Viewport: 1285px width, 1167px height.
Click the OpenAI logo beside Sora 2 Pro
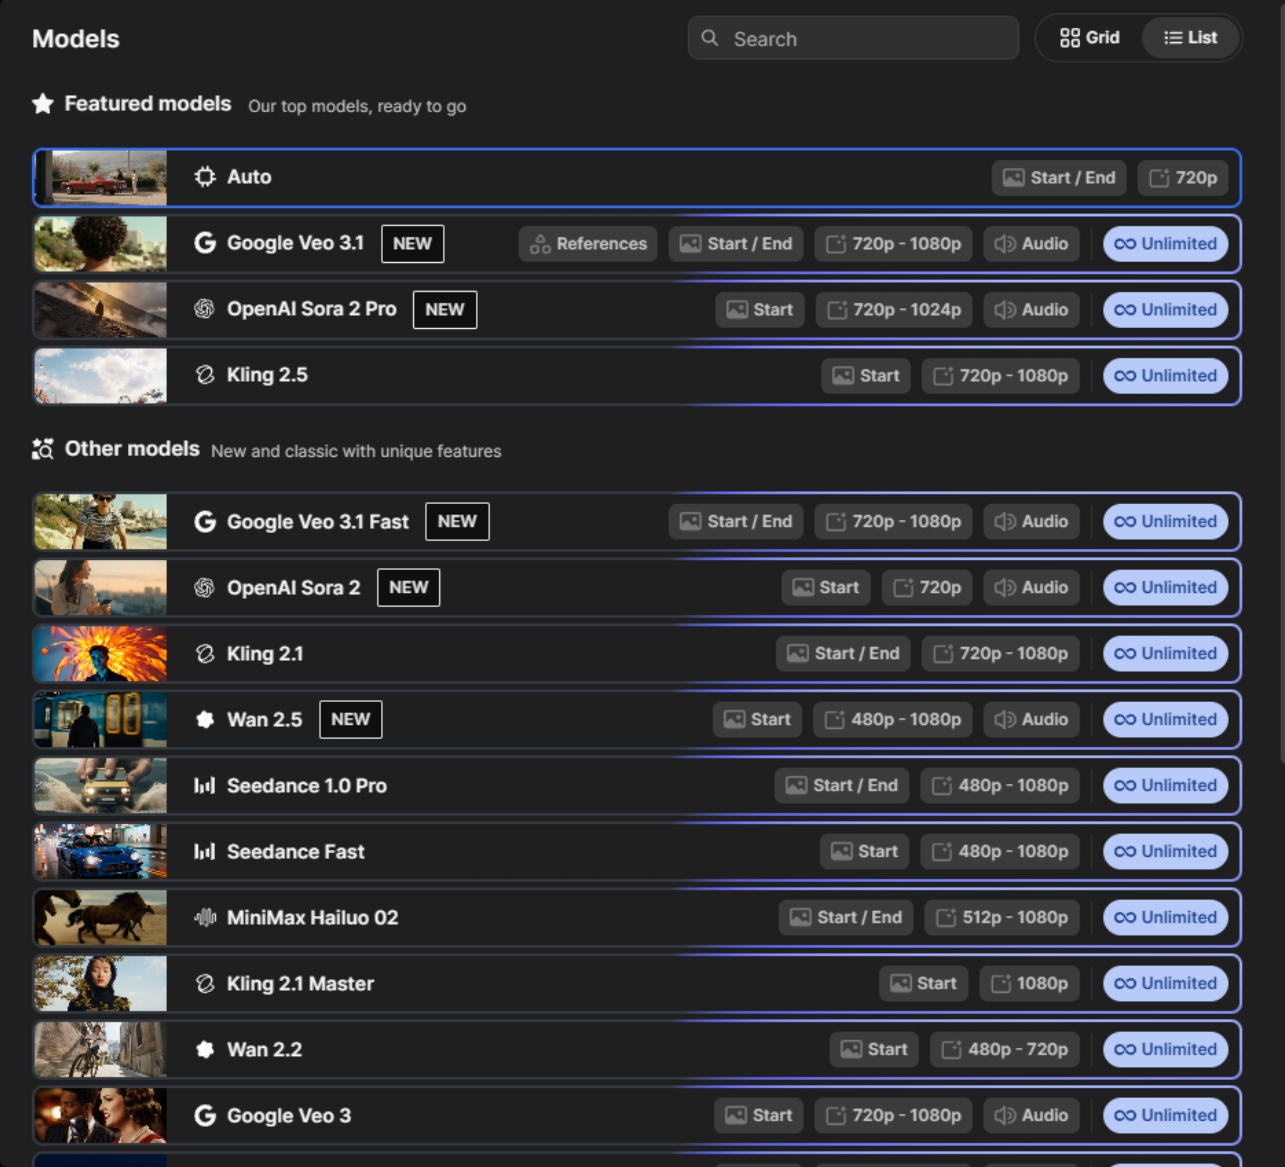(x=205, y=309)
